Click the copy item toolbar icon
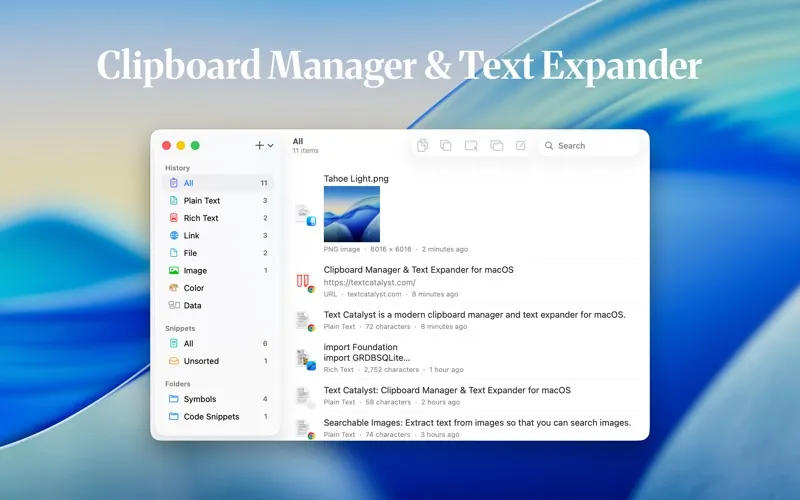Screen dimensions: 800x500 445,145
